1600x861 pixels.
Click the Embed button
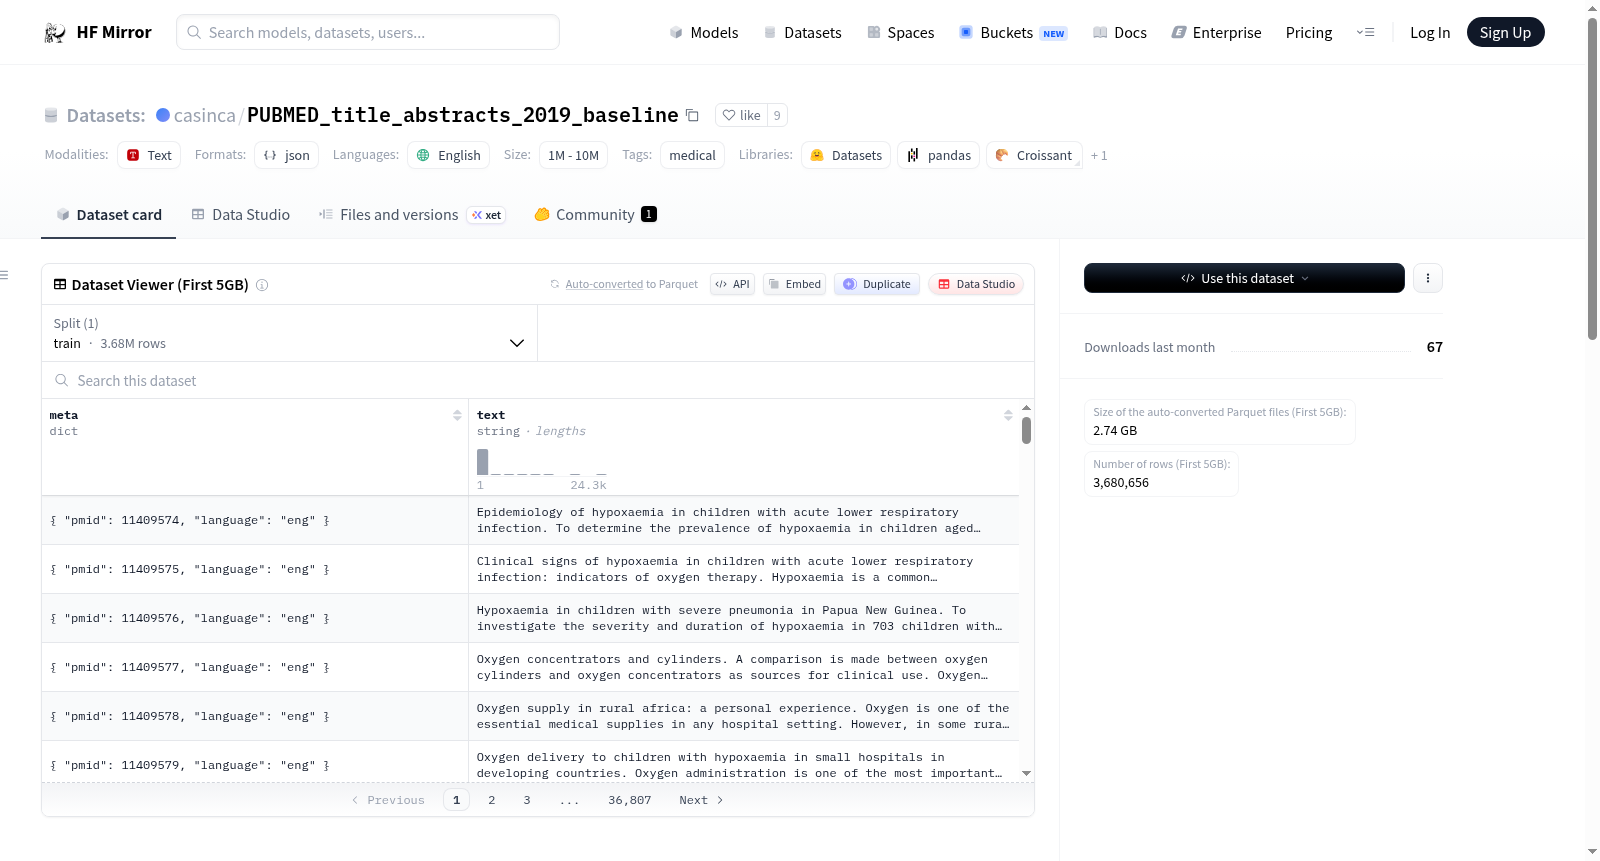click(x=795, y=284)
